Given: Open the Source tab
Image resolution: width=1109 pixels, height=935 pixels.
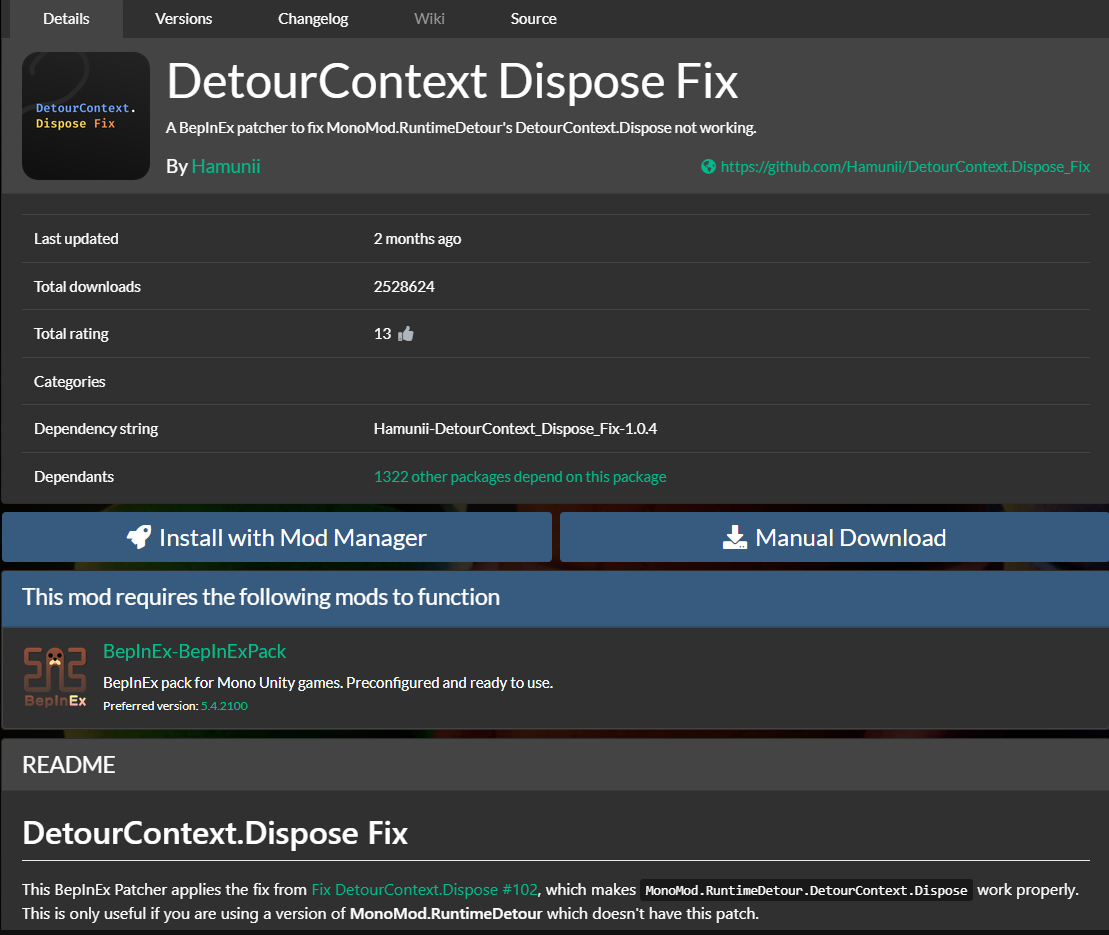Looking at the screenshot, I should tap(533, 18).
